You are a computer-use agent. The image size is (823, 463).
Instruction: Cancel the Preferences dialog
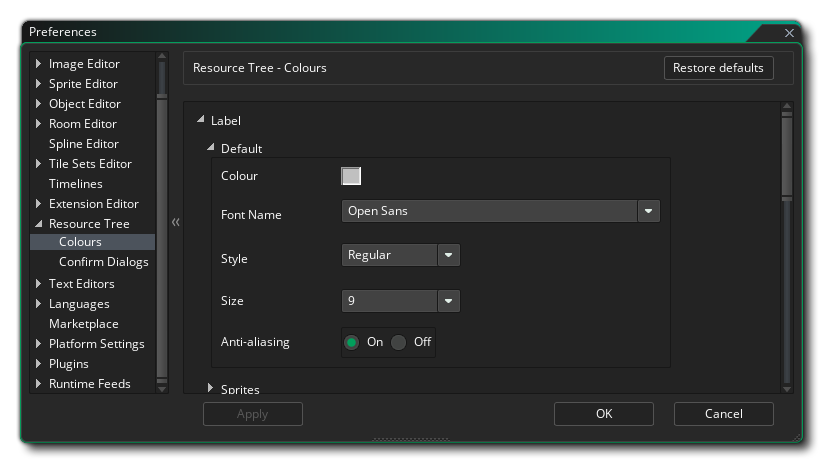coord(723,414)
